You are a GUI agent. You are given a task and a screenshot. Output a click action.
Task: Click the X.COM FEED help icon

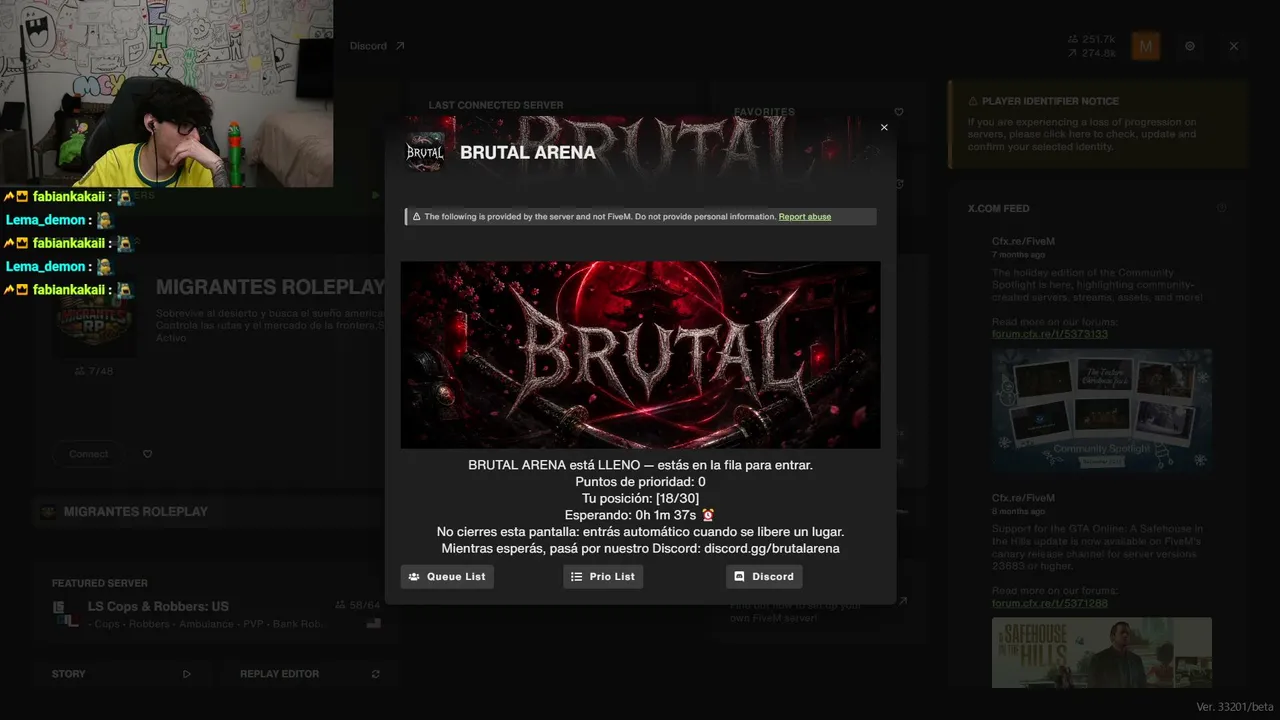(x=1222, y=208)
